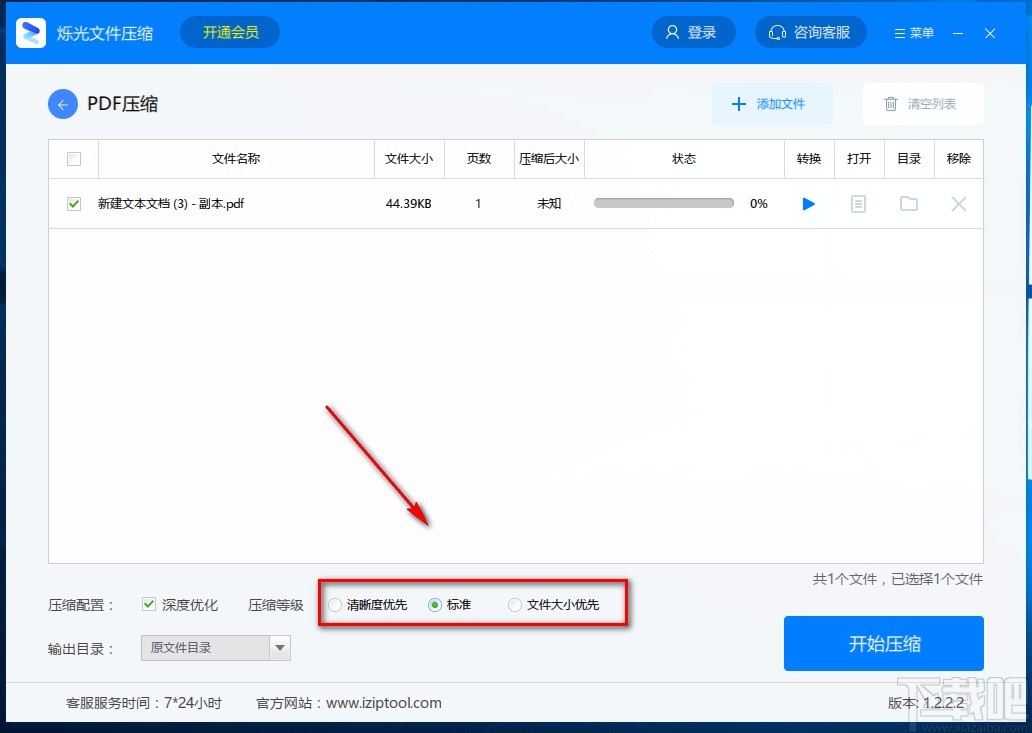Click the 文件名称 column header
Screen dimensions: 1032x733
click(x=236, y=159)
